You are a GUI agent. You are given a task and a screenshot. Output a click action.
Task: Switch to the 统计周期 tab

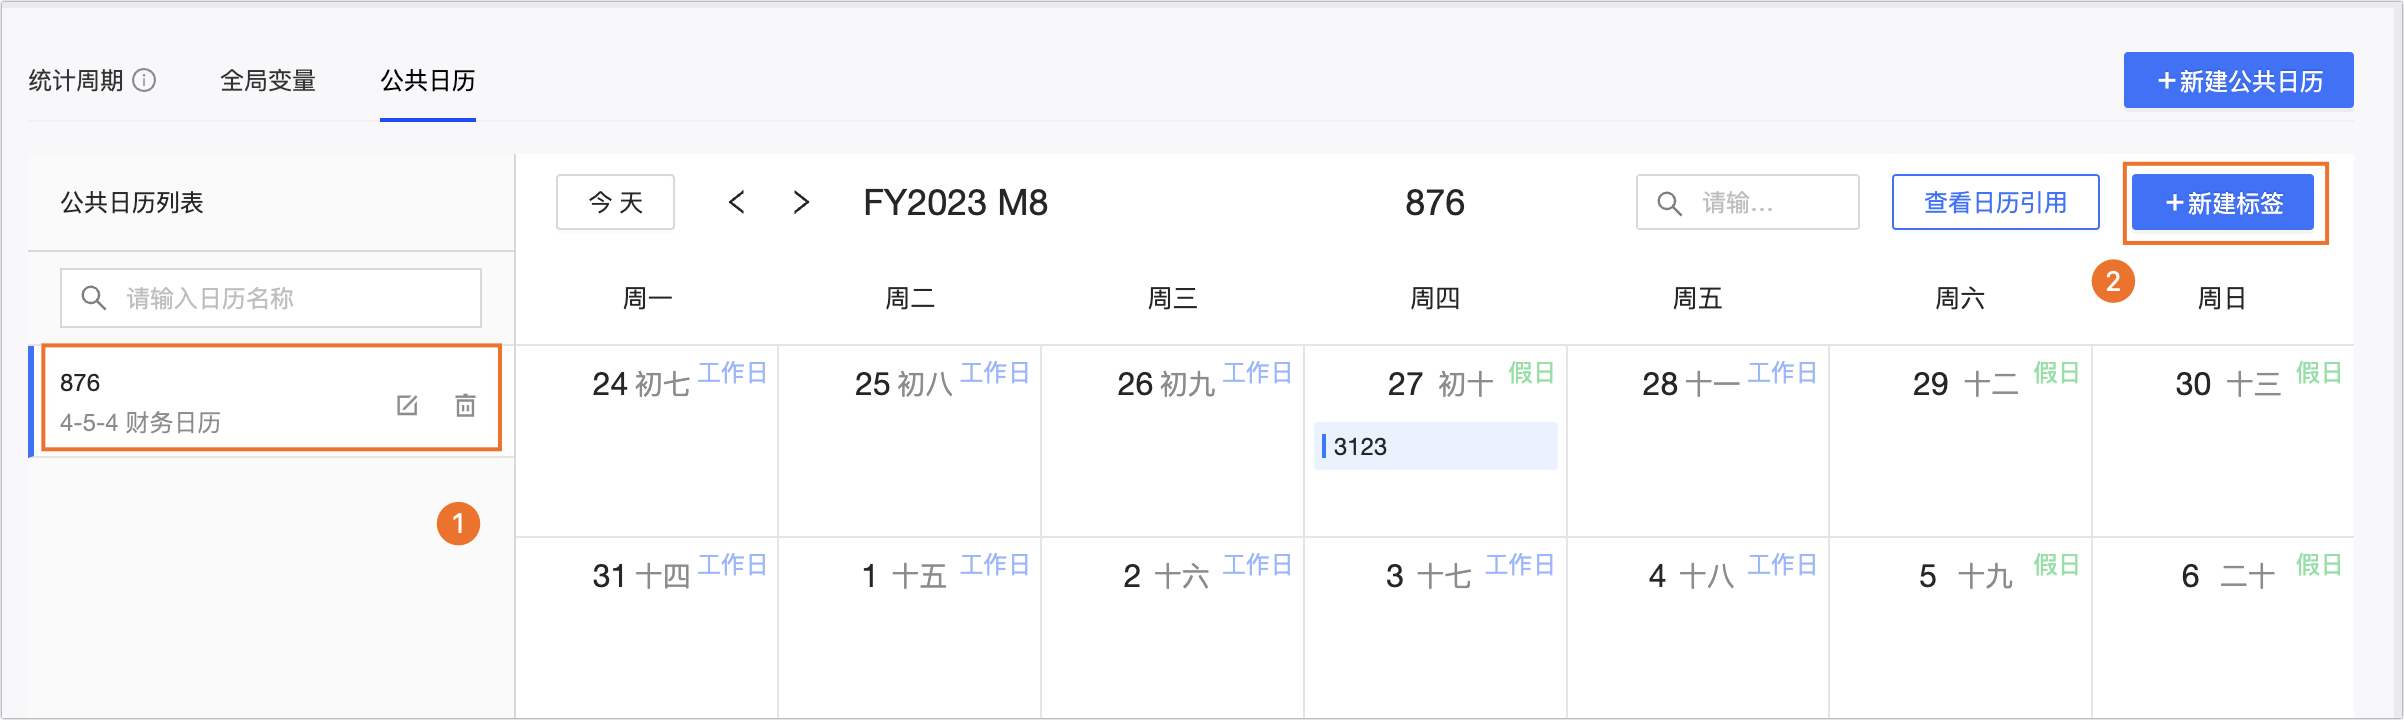[x=76, y=80]
